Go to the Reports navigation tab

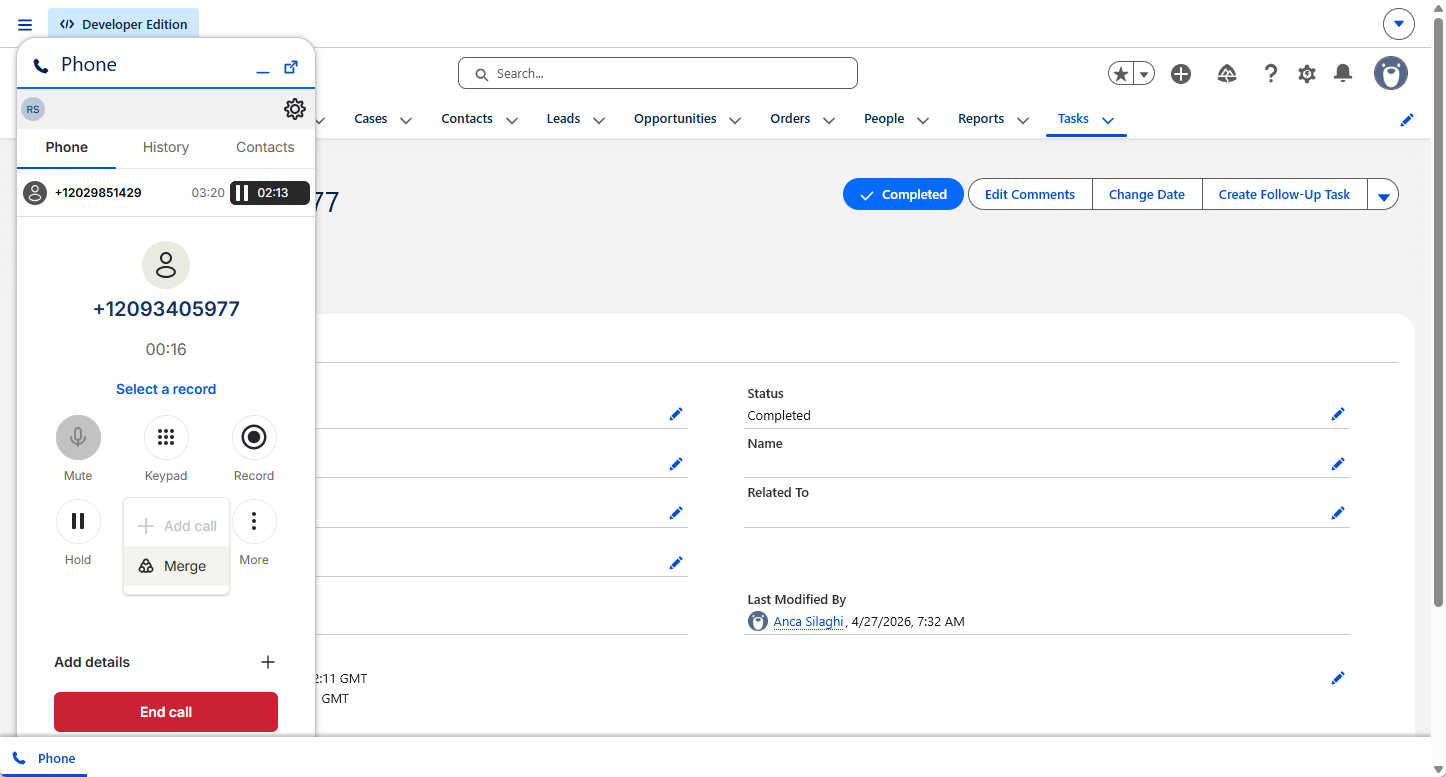point(981,119)
